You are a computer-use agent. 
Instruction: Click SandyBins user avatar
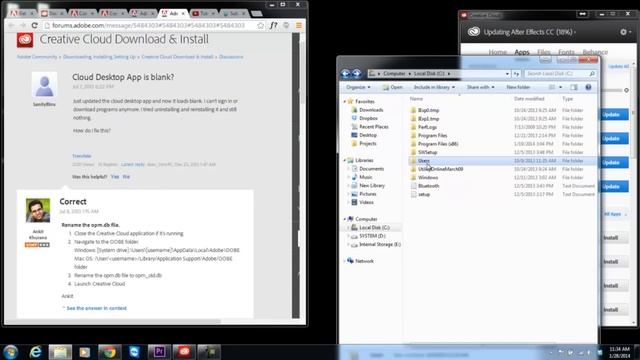pos(44,85)
